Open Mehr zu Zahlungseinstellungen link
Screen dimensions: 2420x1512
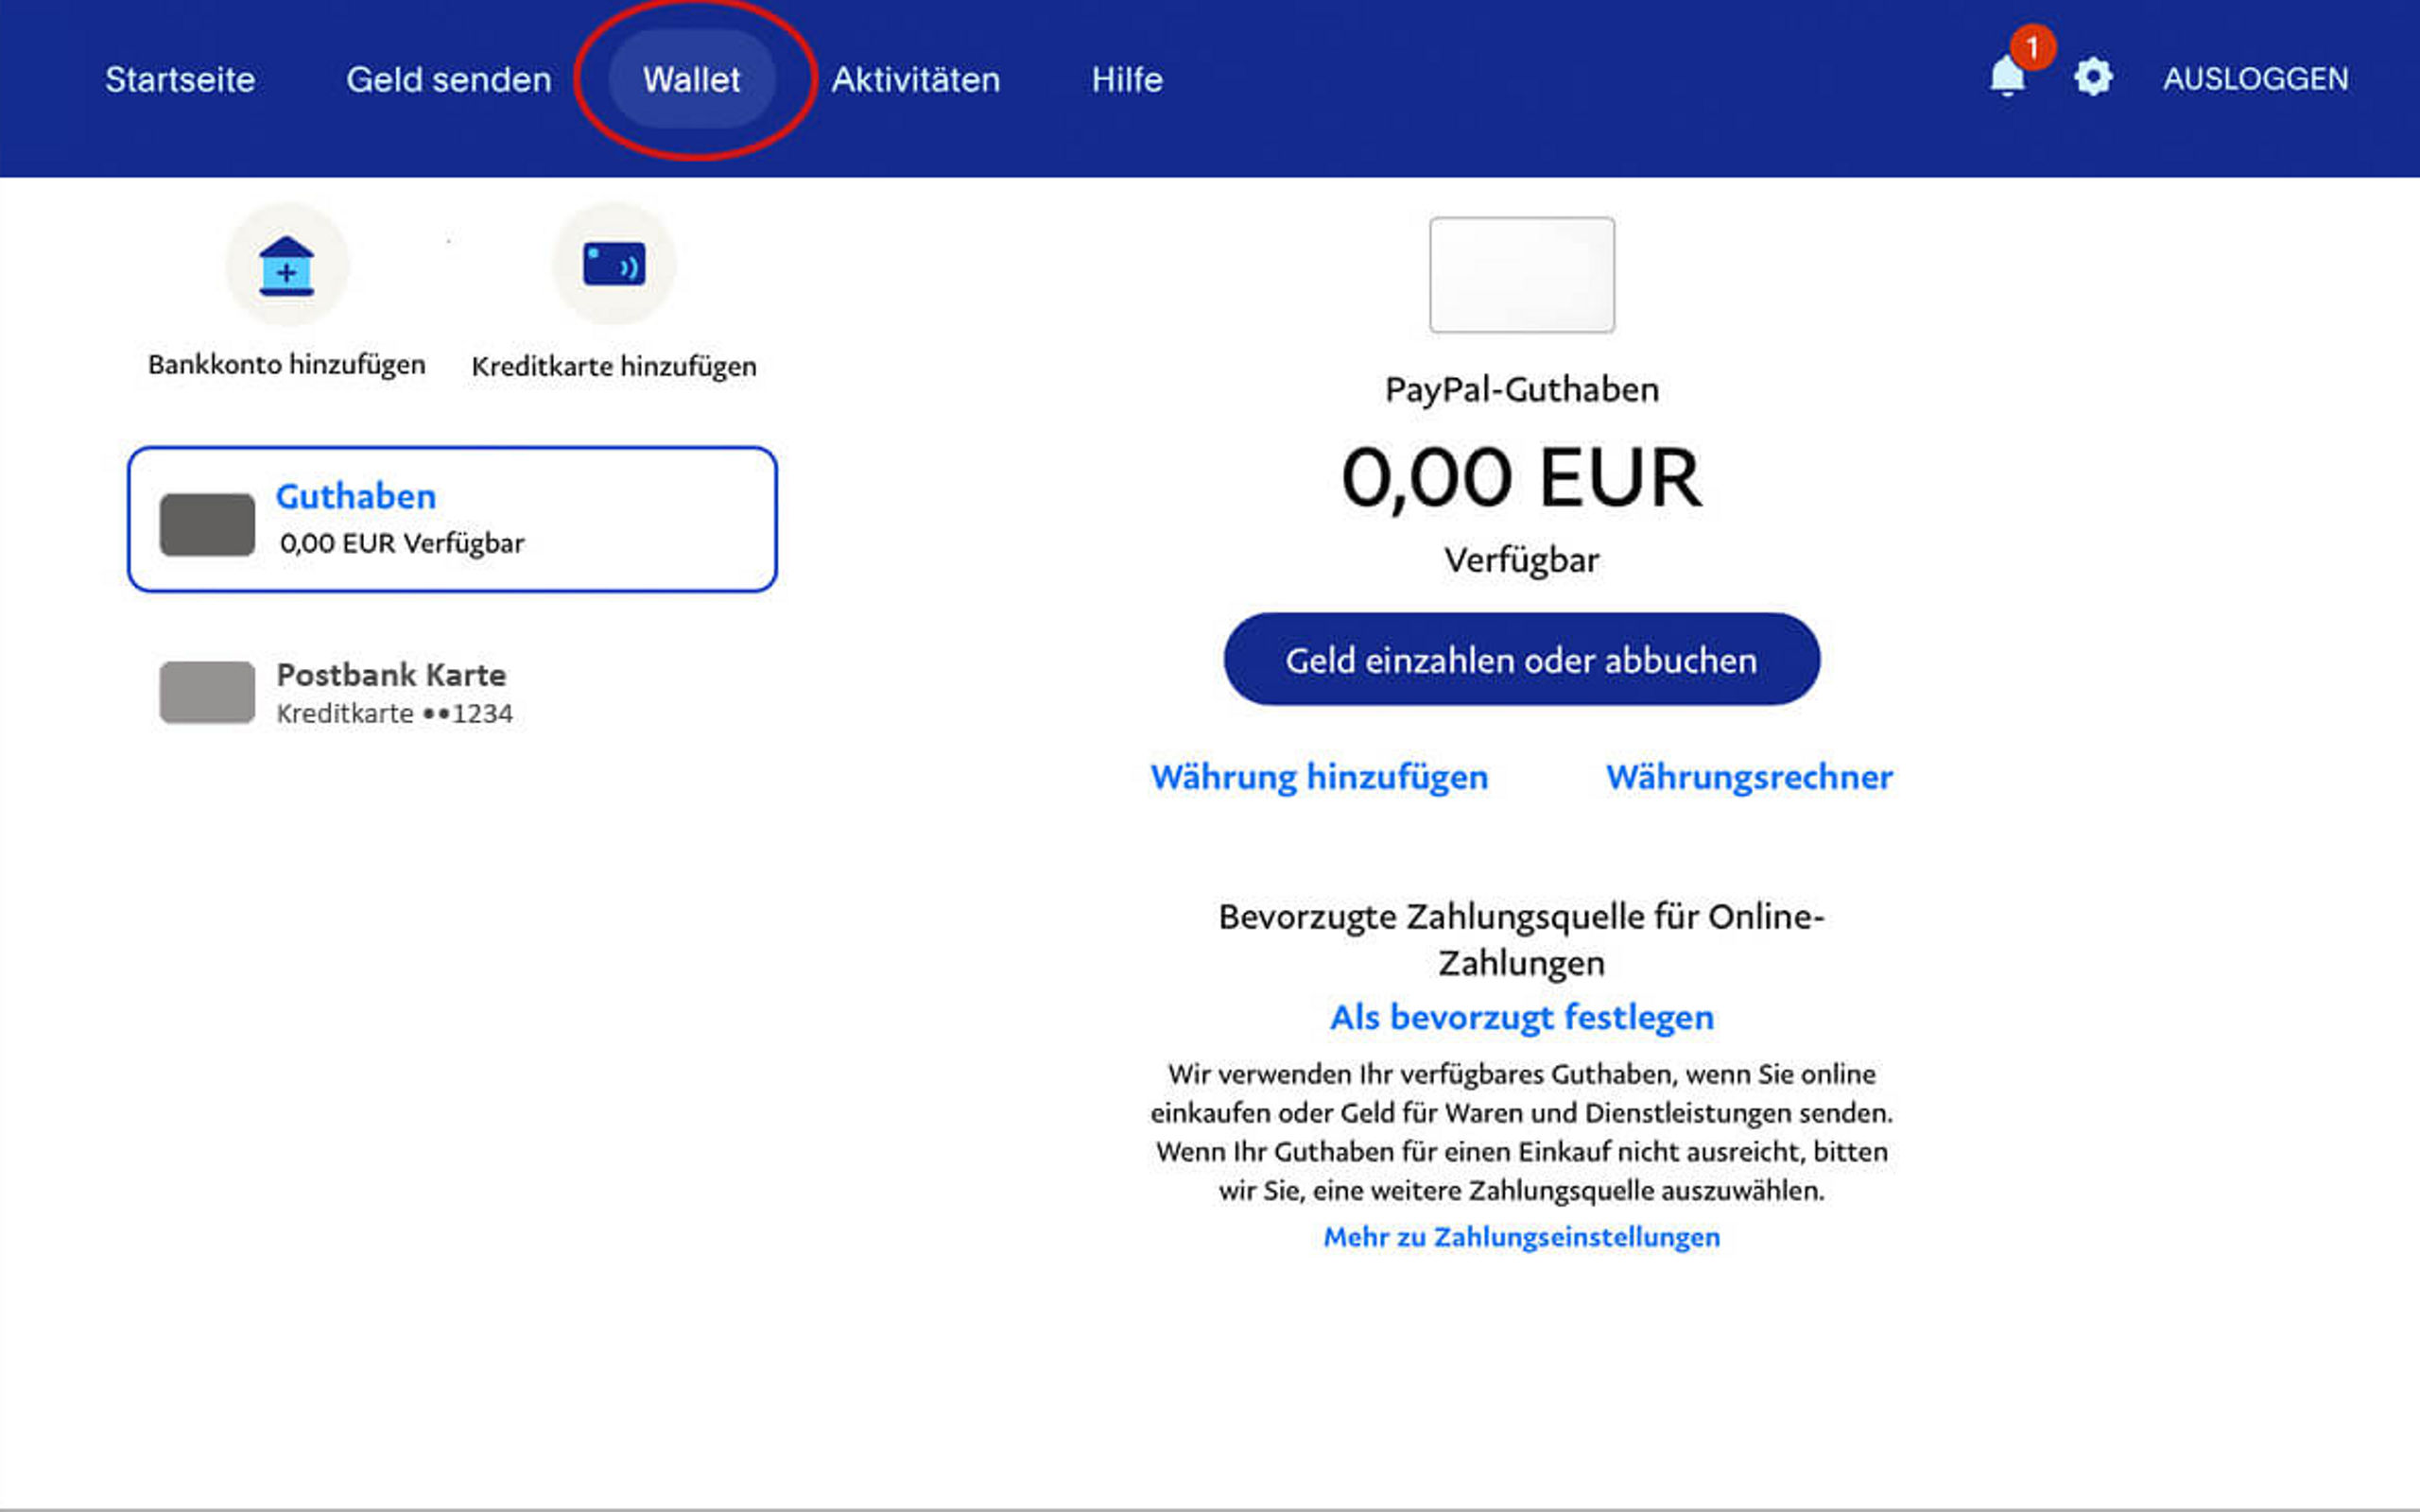(1521, 1237)
